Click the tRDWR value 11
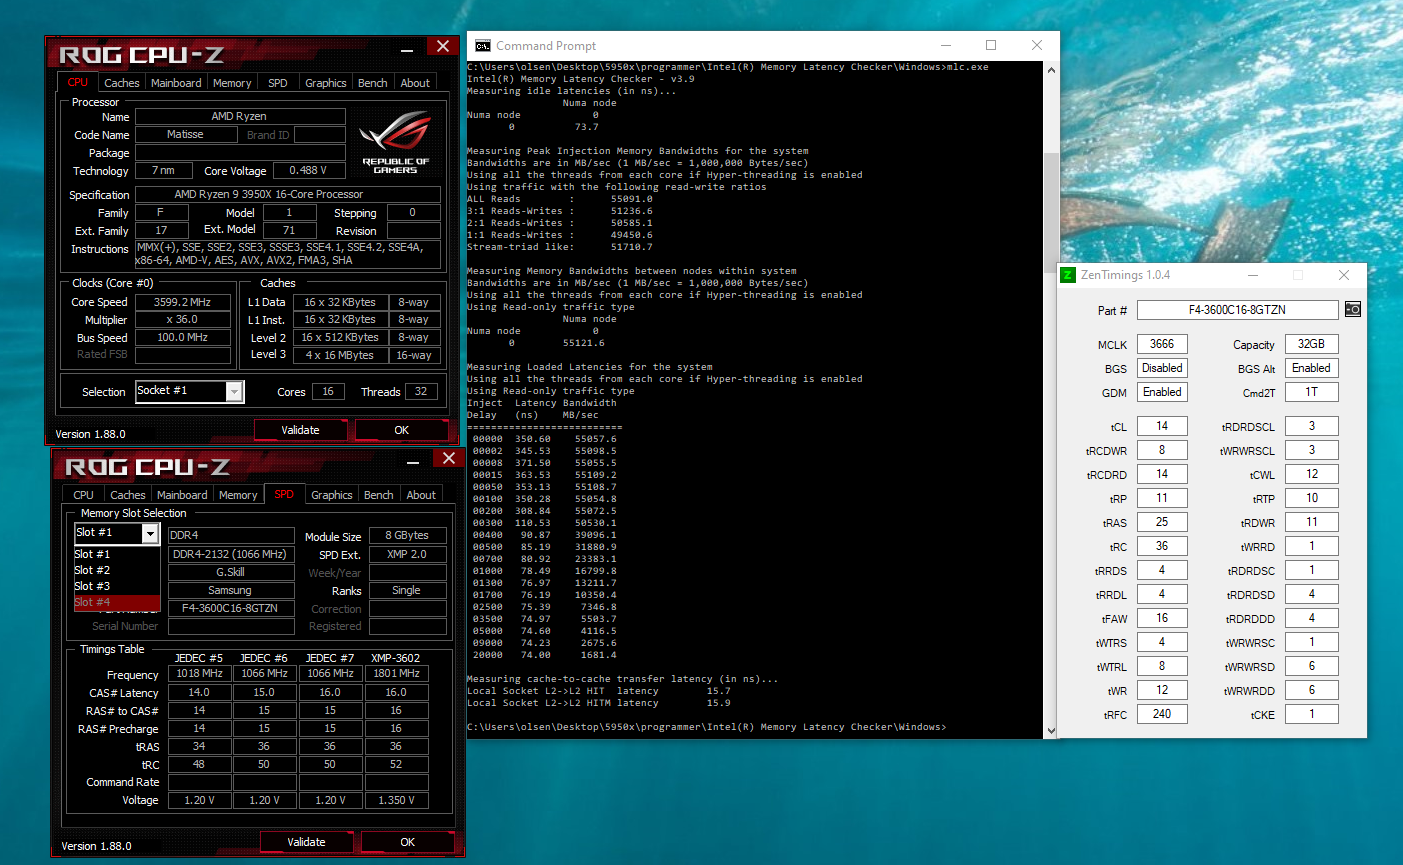Viewport: 1403px width, 865px height. (x=1311, y=522)
